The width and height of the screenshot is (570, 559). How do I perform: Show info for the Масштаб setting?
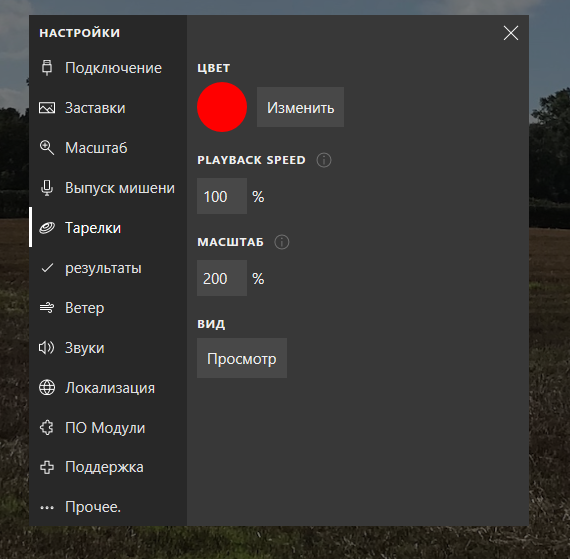click(x=282, y=242)
